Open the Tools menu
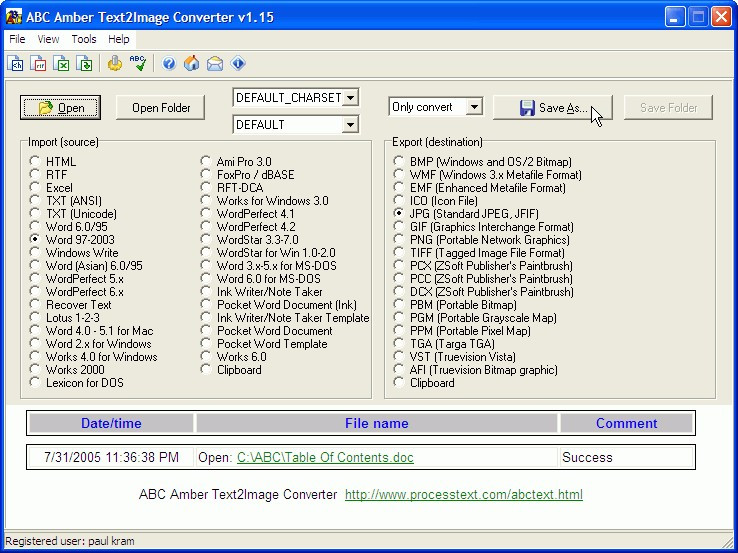This screenshot has width=738, height=553. point(84,39)
